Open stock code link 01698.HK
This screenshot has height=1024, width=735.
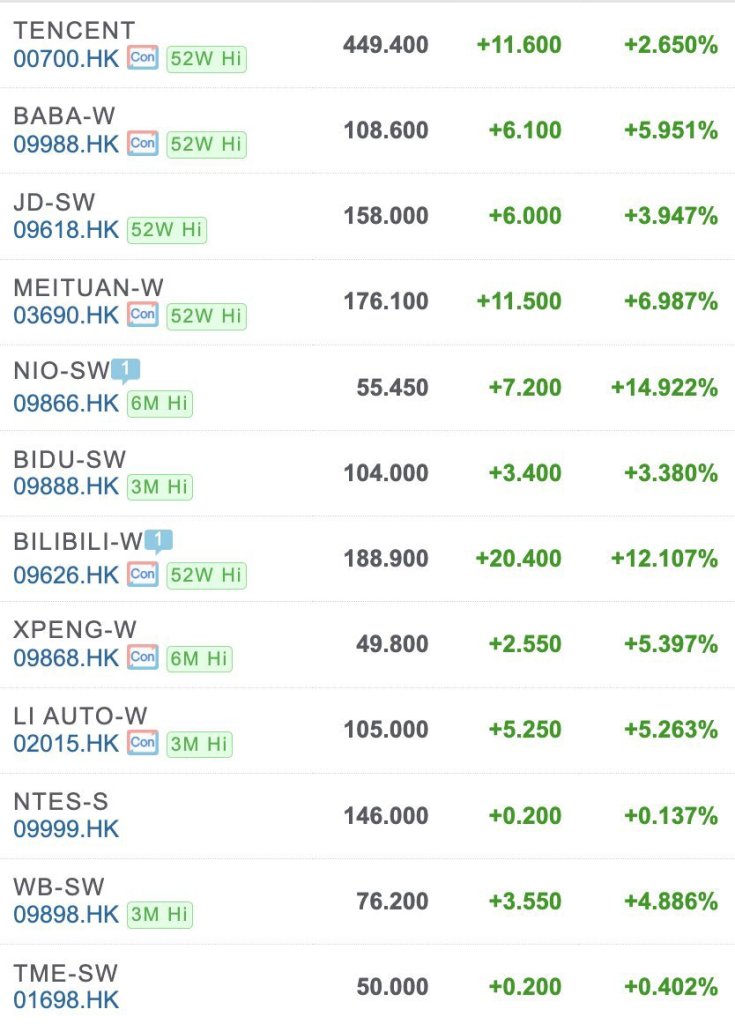click(x=66, y=999)
